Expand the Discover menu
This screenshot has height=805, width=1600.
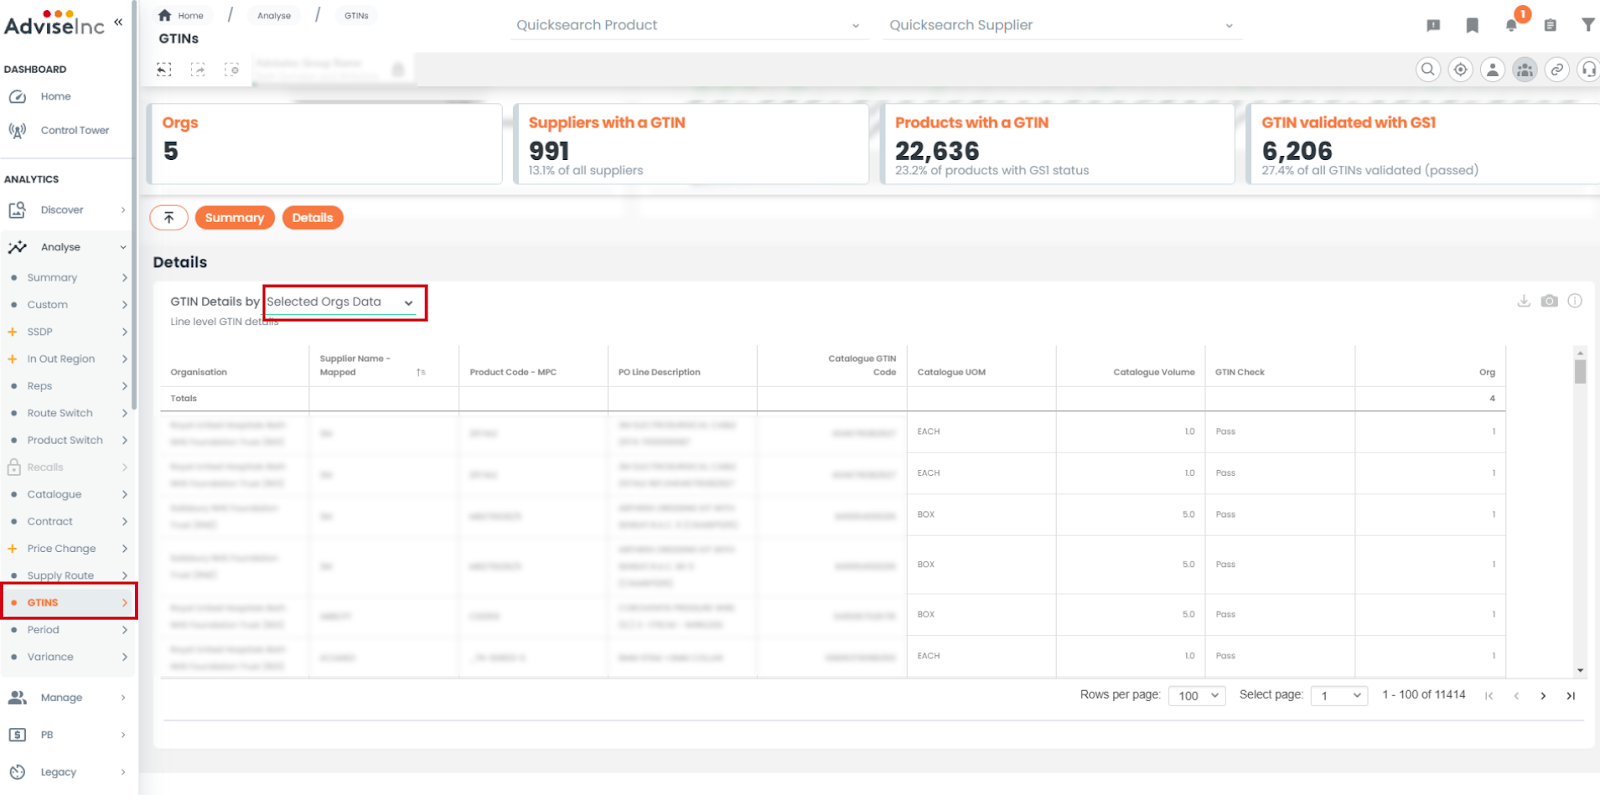pos(66,210)
